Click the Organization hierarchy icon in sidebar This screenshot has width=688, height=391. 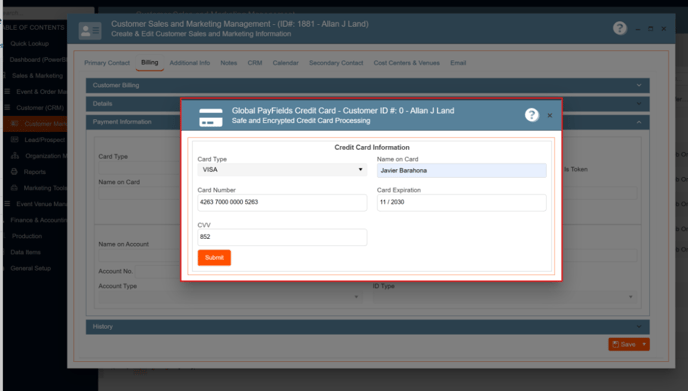click(15, 156)
